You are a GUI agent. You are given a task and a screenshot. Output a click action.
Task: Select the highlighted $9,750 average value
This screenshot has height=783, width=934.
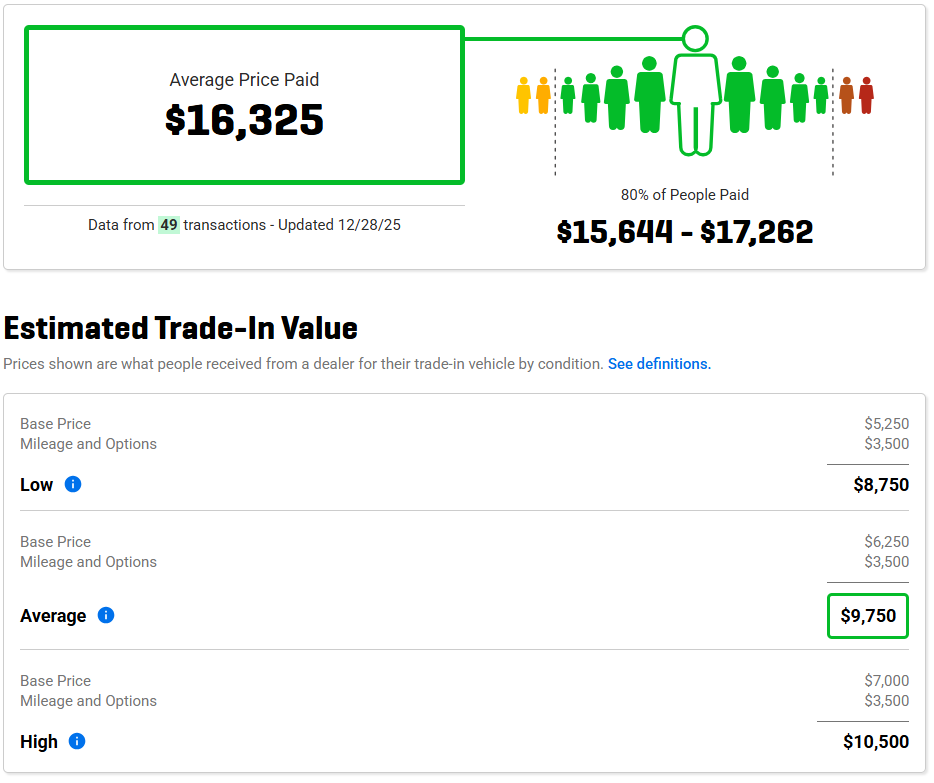868,616
